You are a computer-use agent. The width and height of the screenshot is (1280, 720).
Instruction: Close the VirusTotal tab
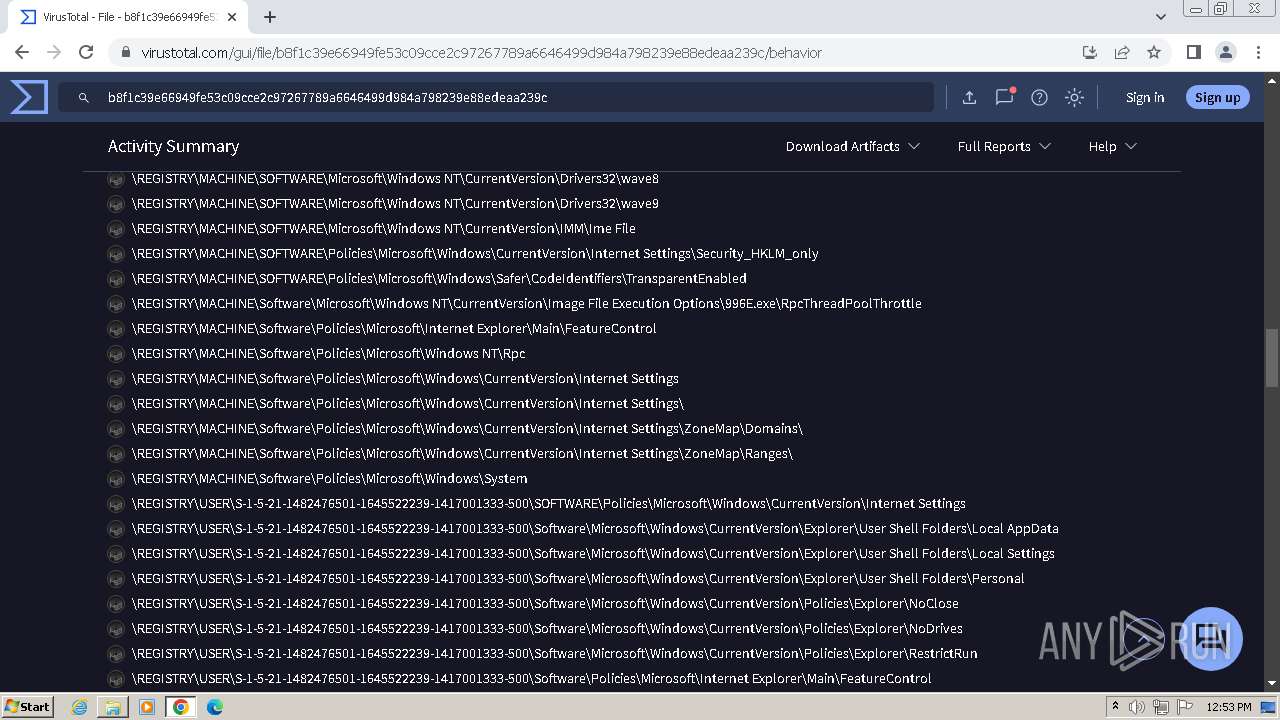tap(233, 17)
